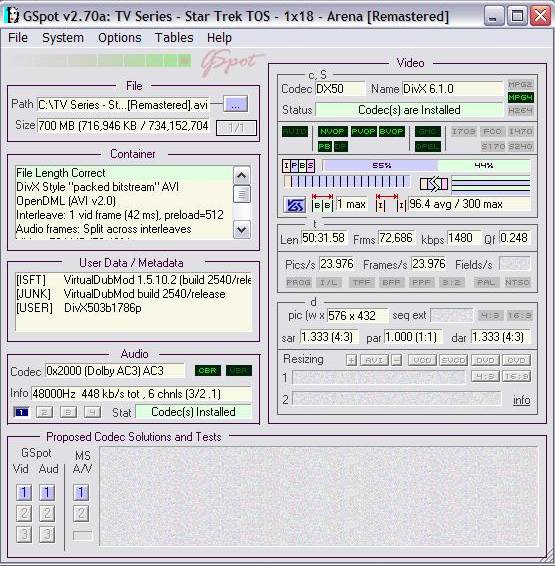Image resolution: width=555 pixels, height=566 pixels.
Task: Click the GSpot app icon in title bar
Action: coord(13,16)
